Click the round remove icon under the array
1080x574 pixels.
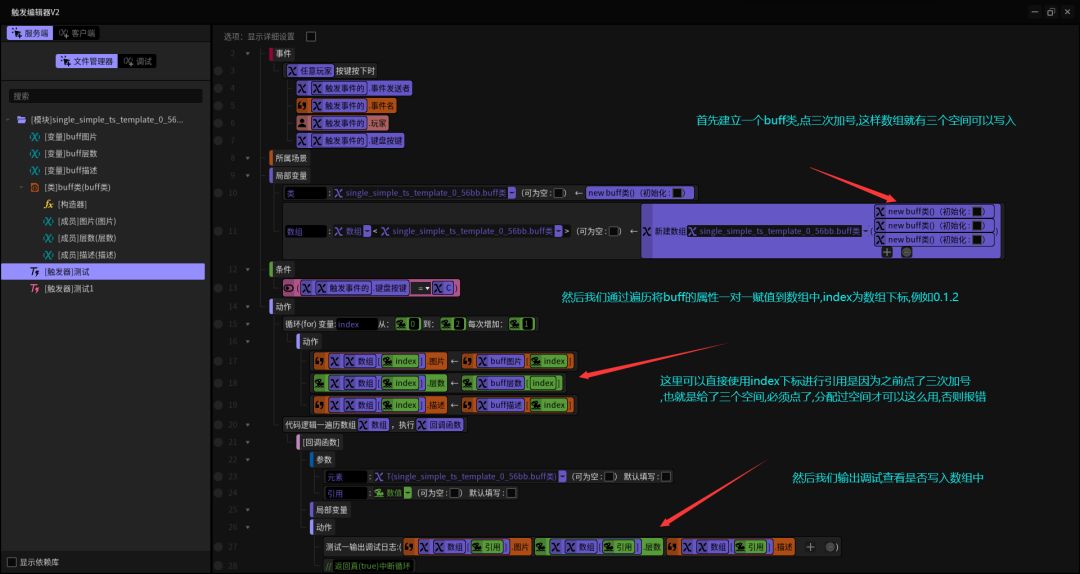(906, 252)
